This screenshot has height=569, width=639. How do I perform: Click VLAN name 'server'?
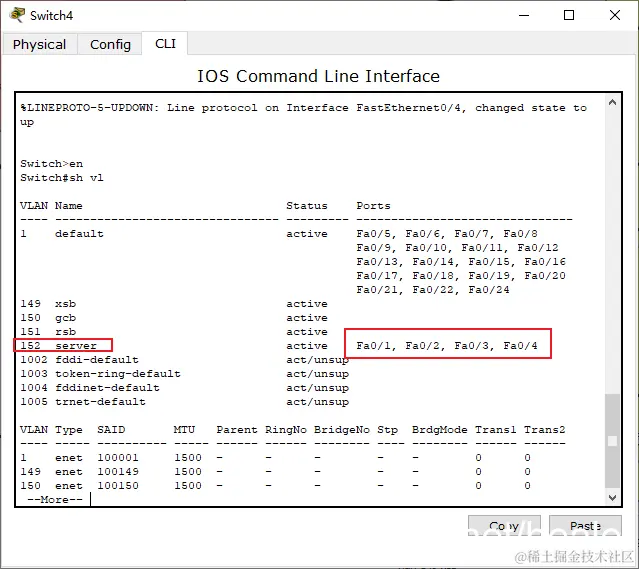click(76, 346)
